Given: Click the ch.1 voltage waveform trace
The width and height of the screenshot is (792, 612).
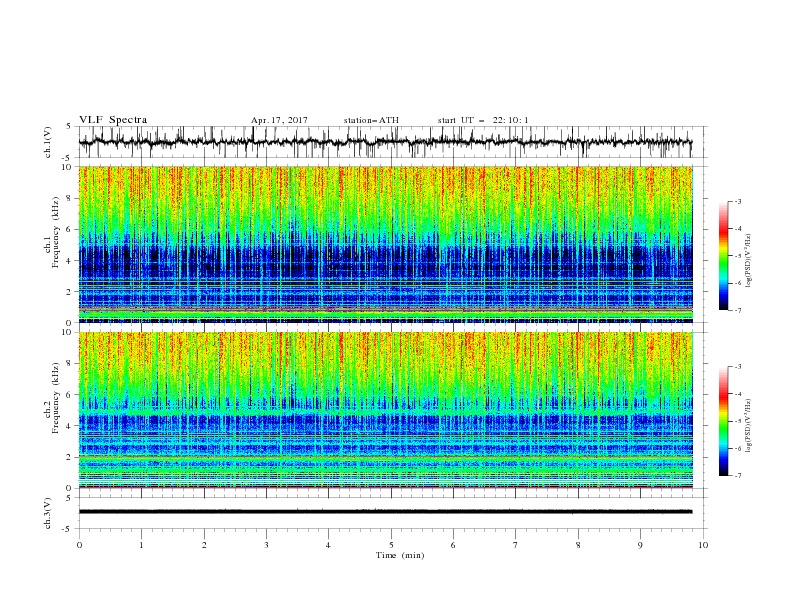Looking at the screenshot, I should click(385, 142).
